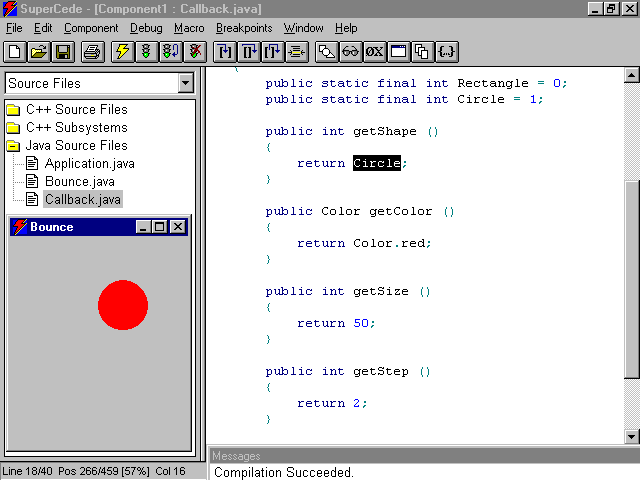
Task: Open the Source Files dropdown arrow
Action: pyautogui.click(x=186, y=83)
